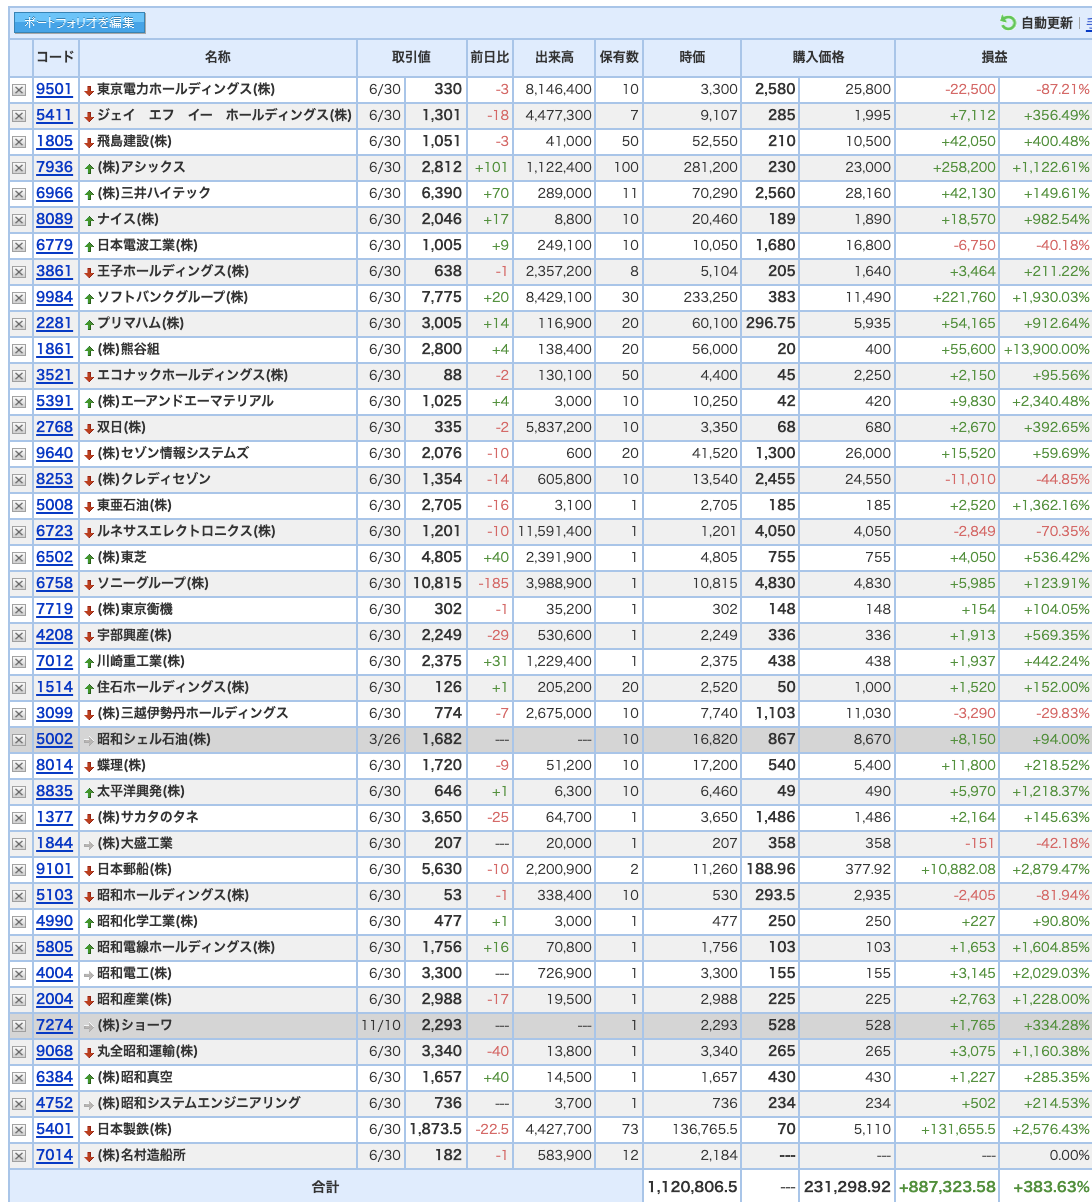
Task: Click profit value +258,200 for アシックス
Action: coord(964,167)
